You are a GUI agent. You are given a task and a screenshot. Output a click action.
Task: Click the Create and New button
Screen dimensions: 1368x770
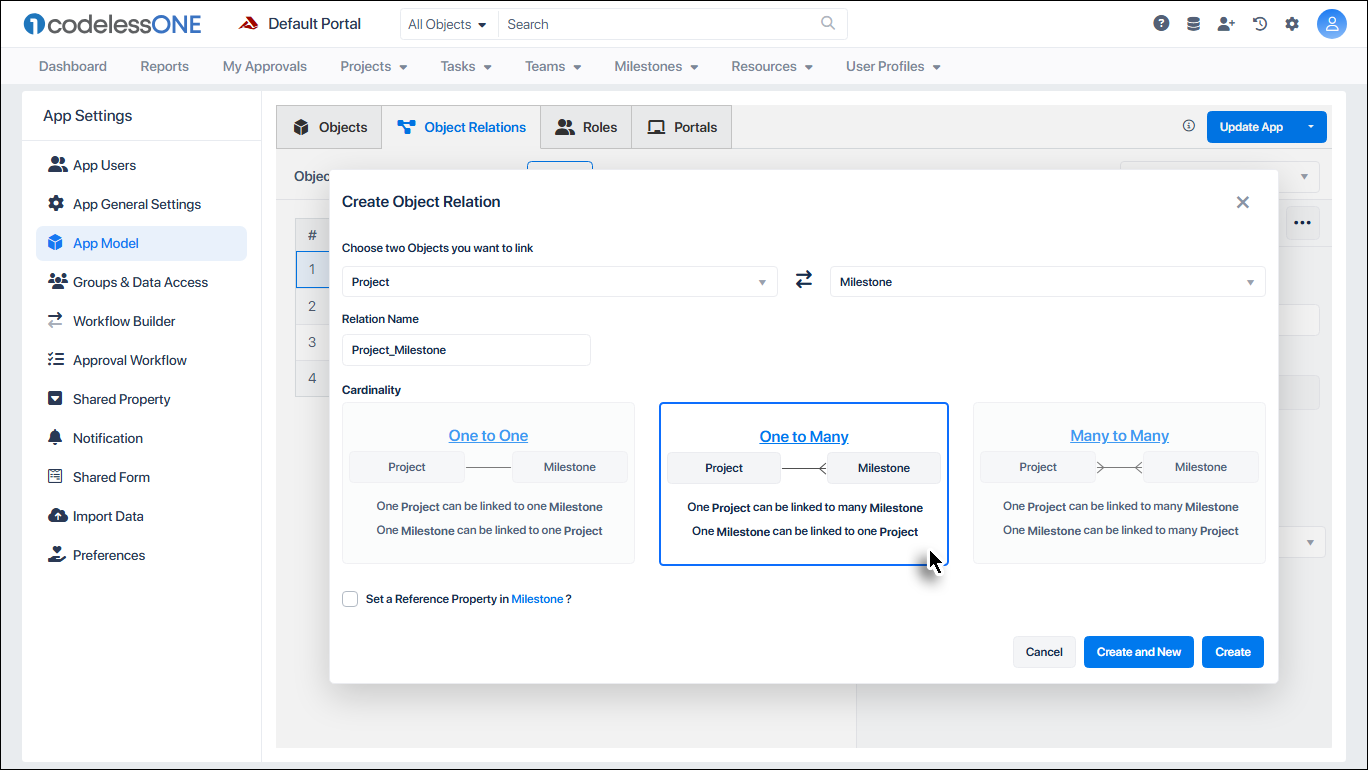(1138, 651)
